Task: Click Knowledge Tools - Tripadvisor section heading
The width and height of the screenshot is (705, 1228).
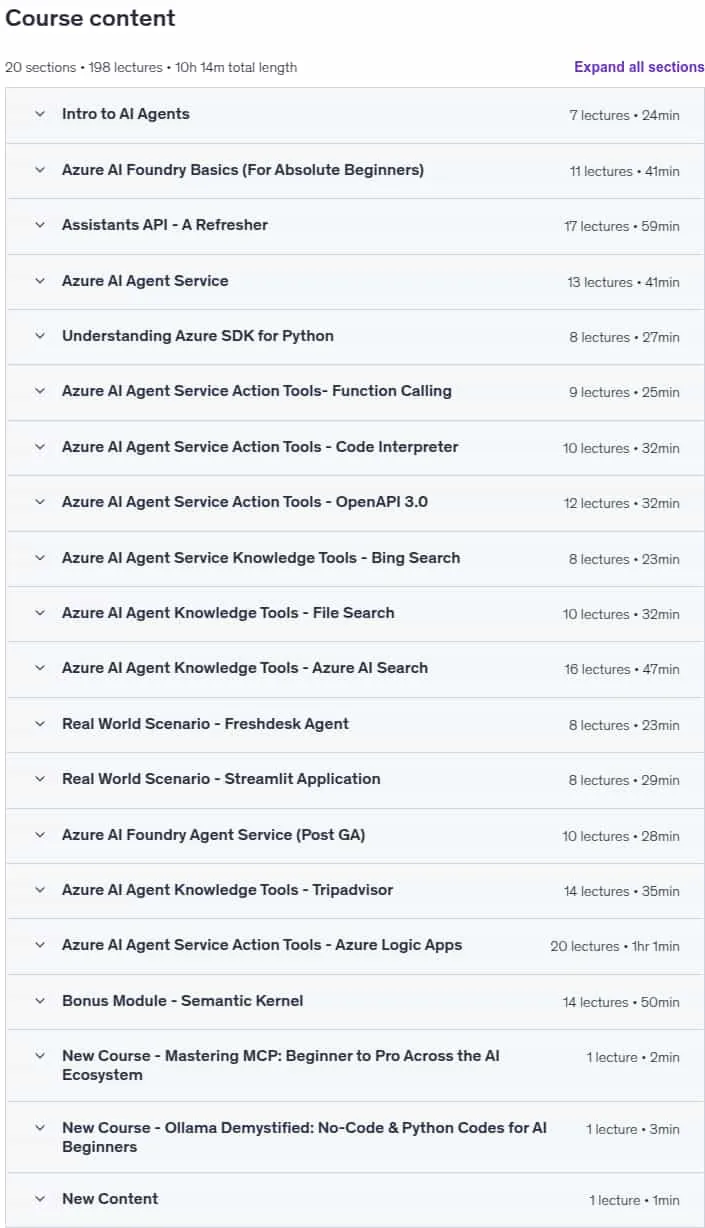Action: point(227,890)
